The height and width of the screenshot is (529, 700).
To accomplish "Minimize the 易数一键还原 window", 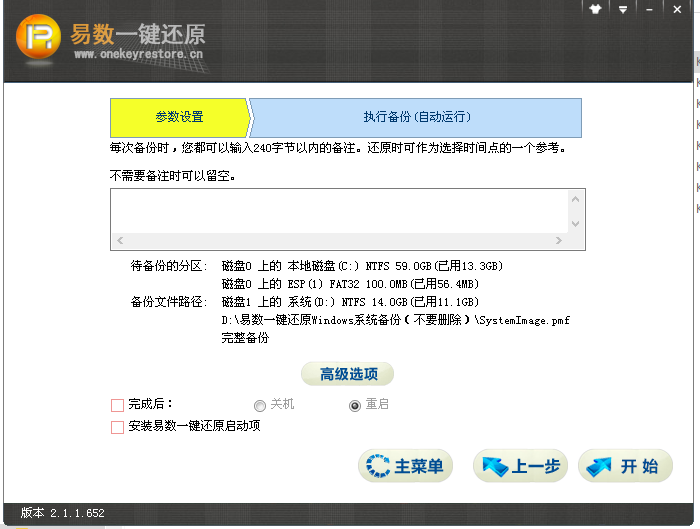I will pyautogui.click(x=650, y=9).
